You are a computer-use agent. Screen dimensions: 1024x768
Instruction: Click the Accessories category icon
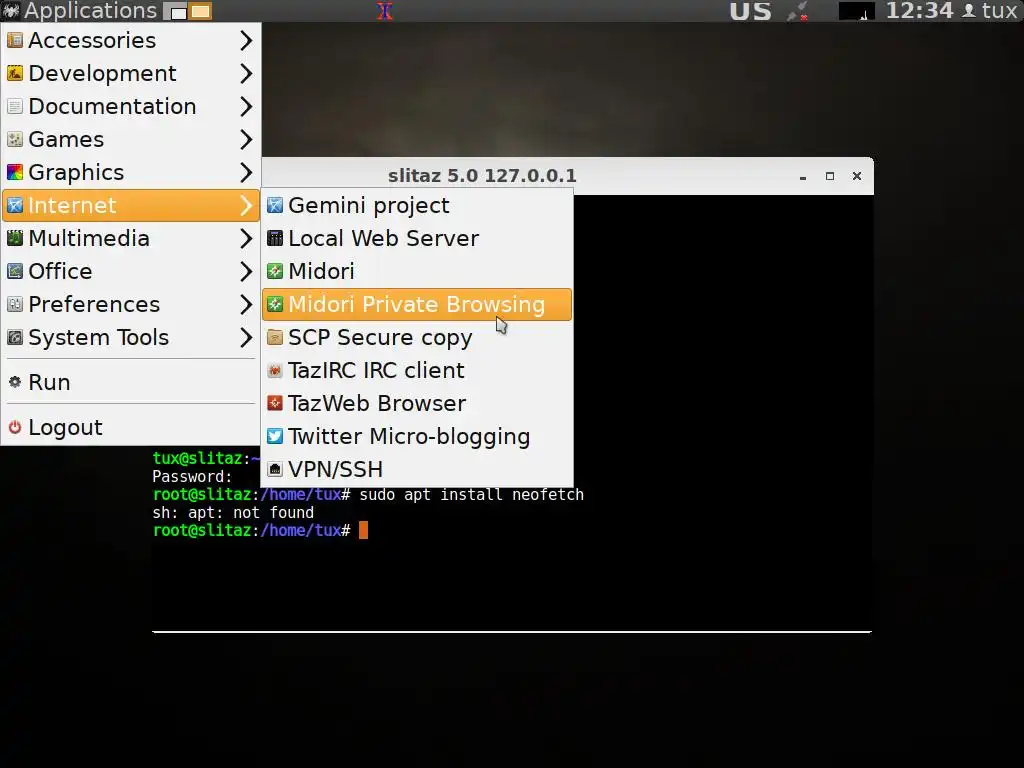pyautogui.click(x=15, y=40)
